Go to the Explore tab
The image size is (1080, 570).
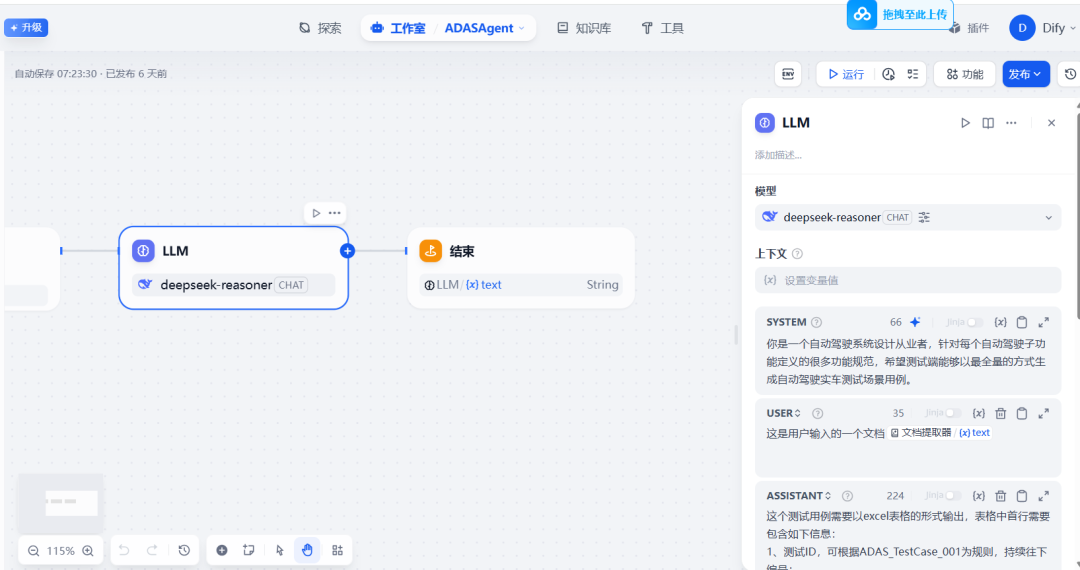320,28
